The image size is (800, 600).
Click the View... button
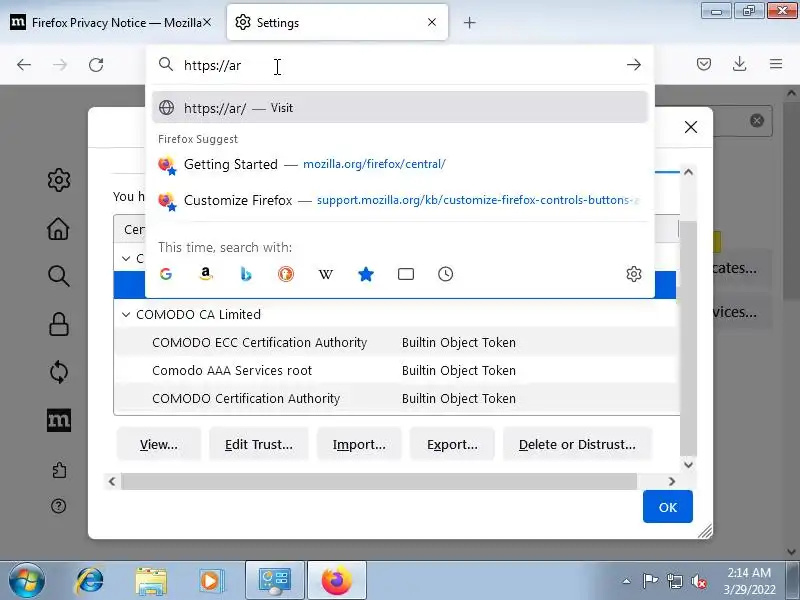(159, 444)
